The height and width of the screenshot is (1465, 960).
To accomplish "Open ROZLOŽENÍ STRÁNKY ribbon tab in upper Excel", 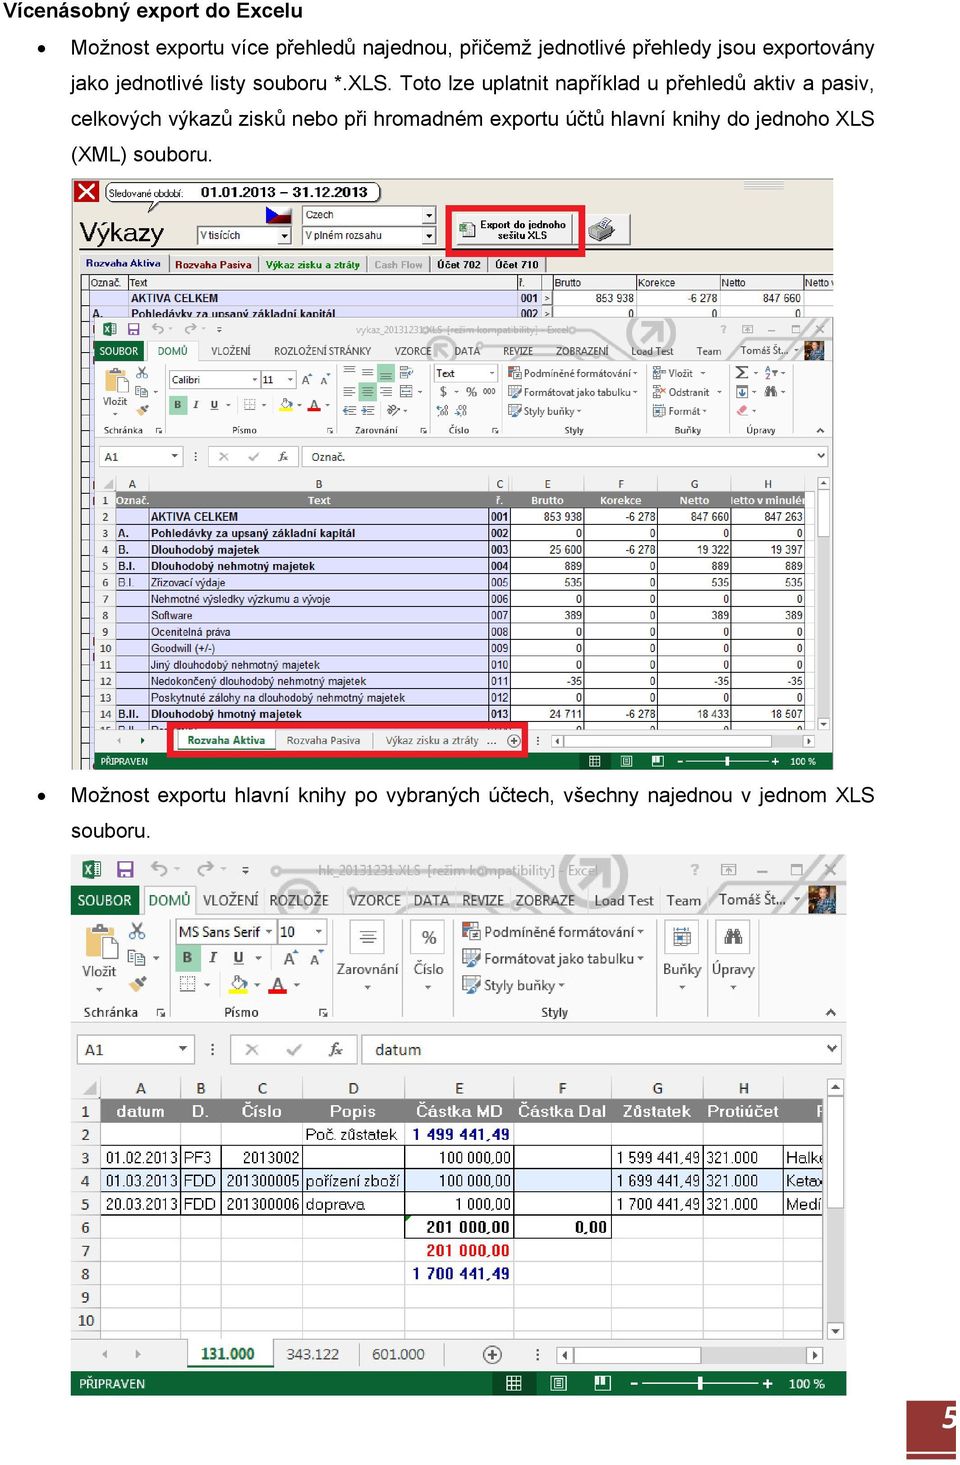I will pyautogui.click(x=322, y=351).
